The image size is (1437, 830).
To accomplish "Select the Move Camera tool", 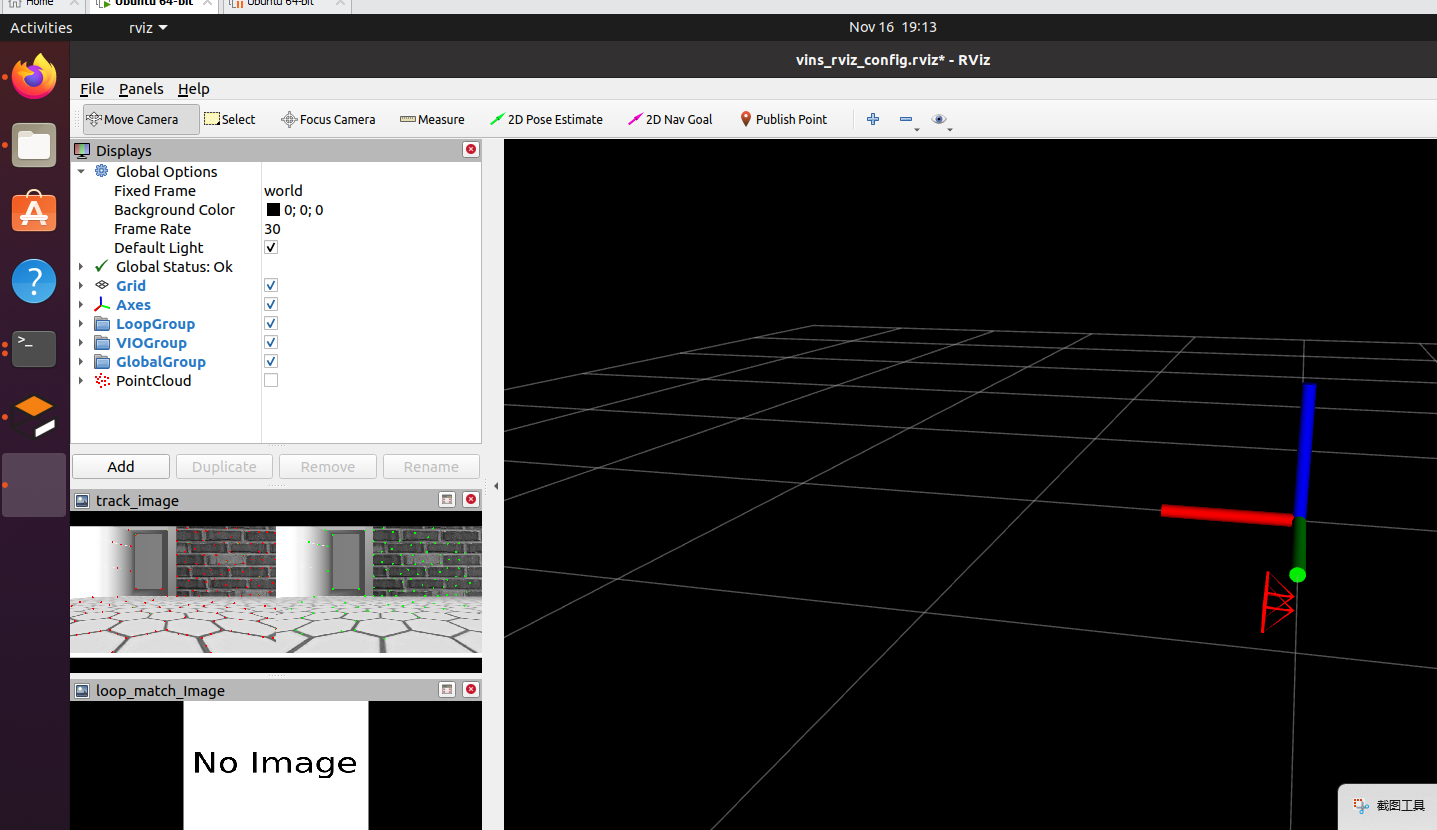I will [139, 119].
